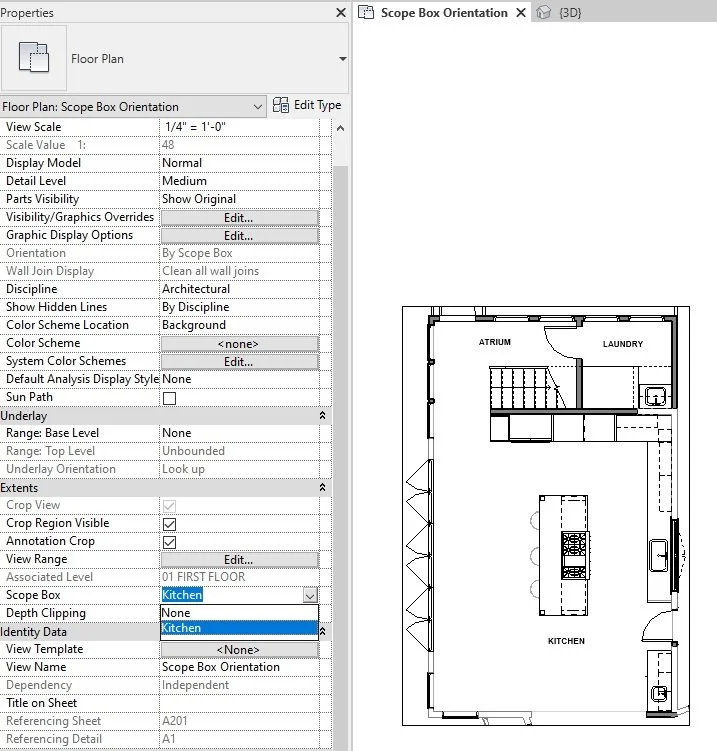Toggle the grayed Crop View checkbox
This screenshot has width=717, height=751.
170,506
